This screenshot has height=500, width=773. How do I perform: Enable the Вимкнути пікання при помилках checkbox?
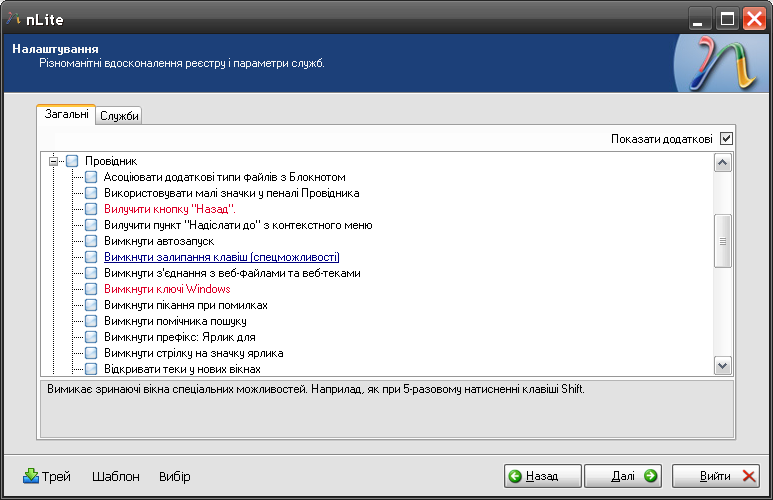[x=91, y=305]
